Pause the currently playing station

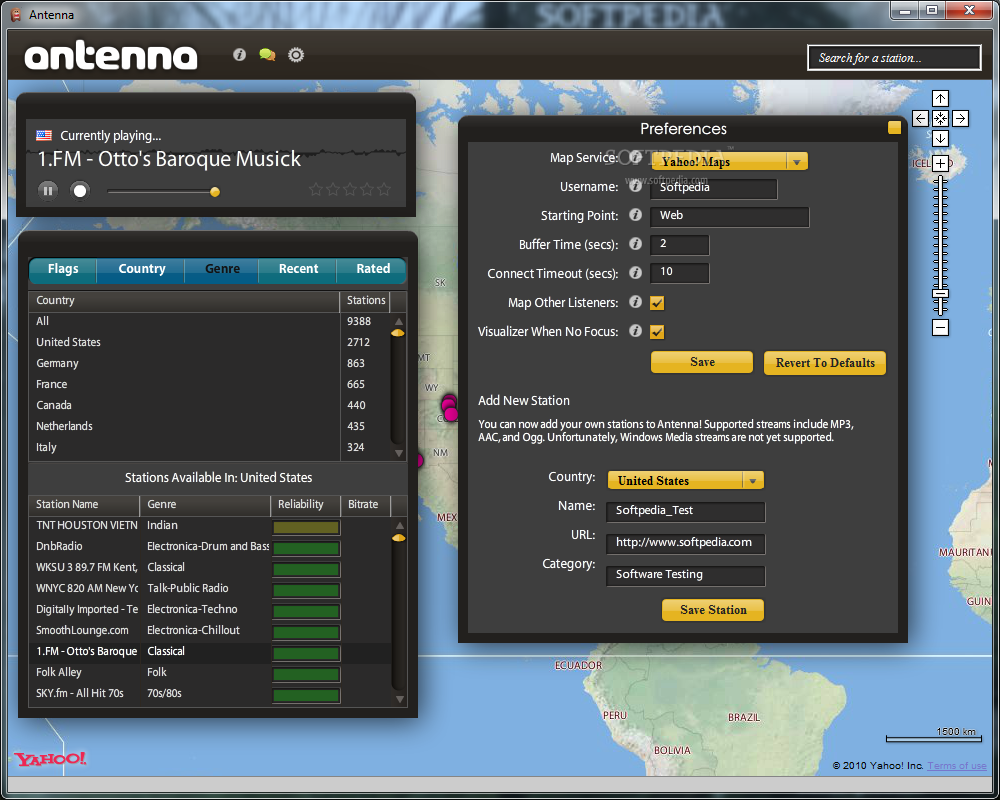48,190
